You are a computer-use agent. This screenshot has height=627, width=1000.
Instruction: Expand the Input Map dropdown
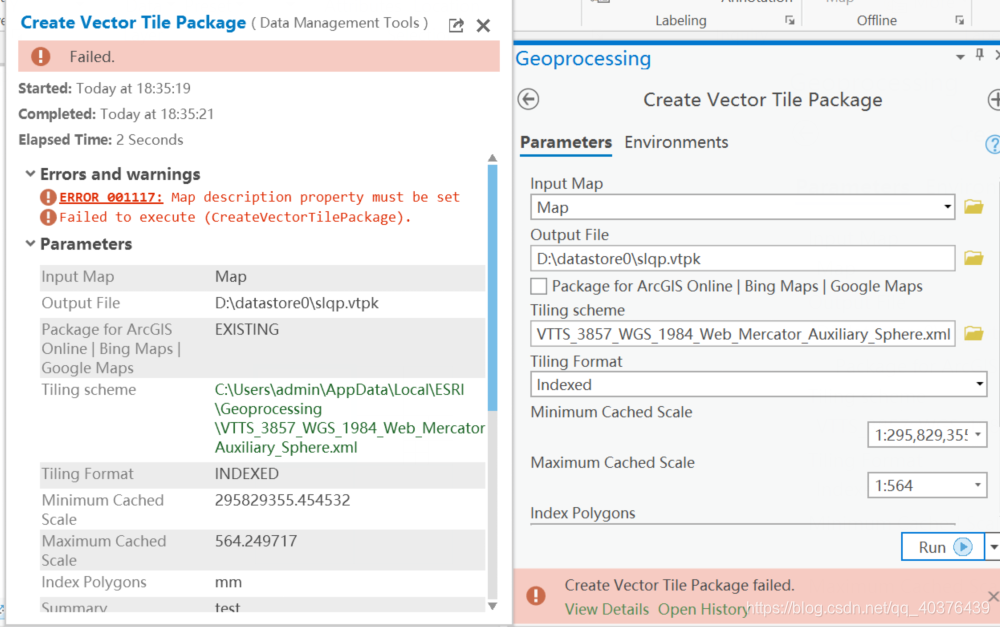coord(947,207)
